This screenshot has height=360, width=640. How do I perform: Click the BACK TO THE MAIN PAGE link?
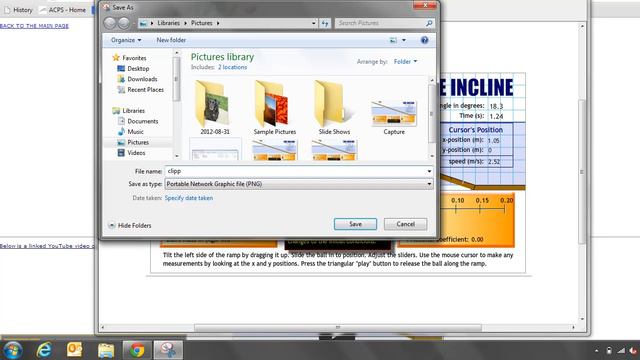coord(34,26)
